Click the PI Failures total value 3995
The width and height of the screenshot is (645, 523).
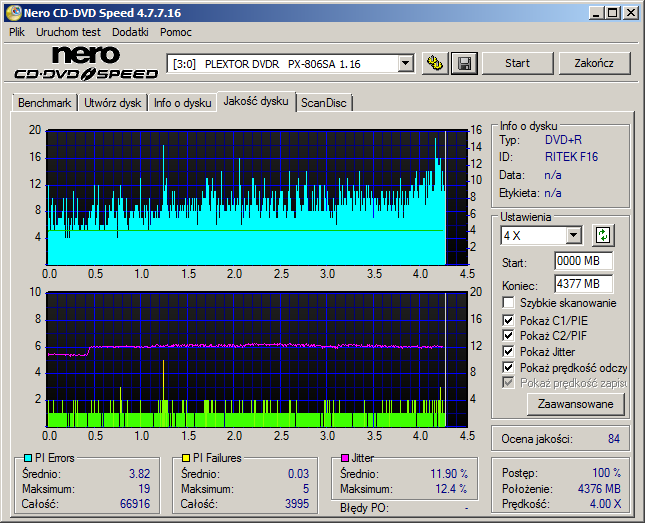tap(297, 504)
